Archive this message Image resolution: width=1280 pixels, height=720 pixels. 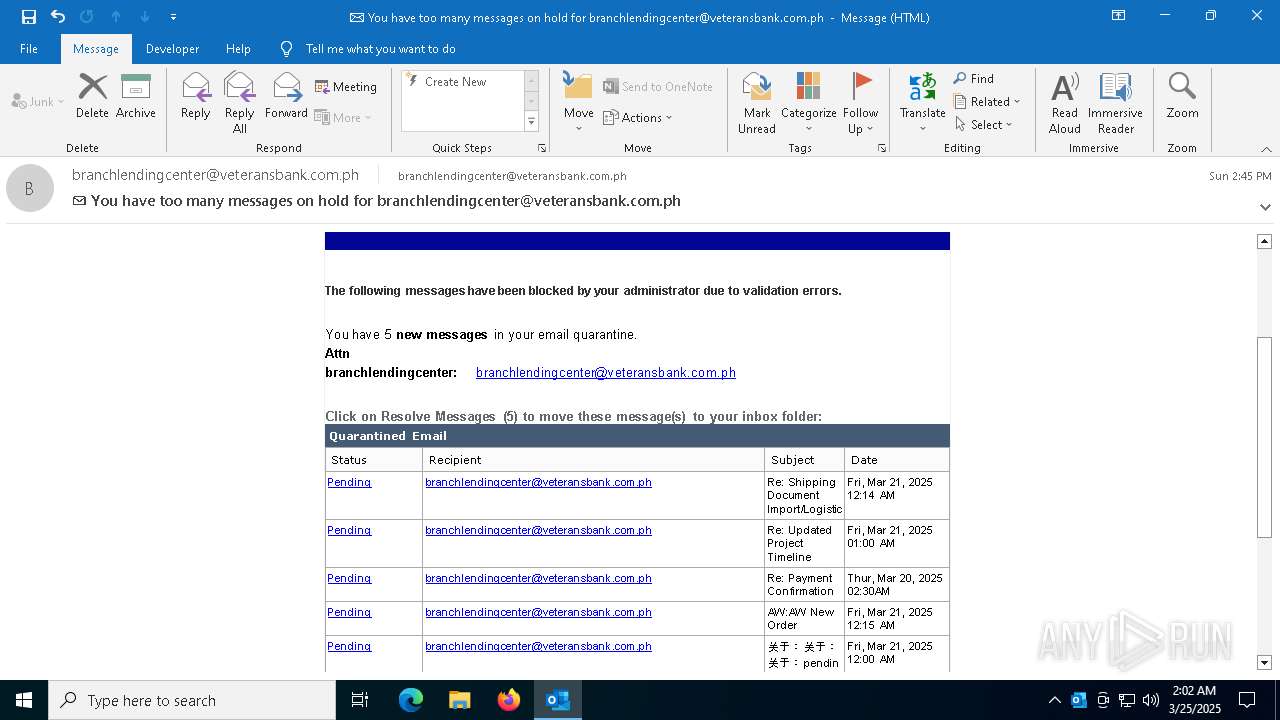point(136,96)
